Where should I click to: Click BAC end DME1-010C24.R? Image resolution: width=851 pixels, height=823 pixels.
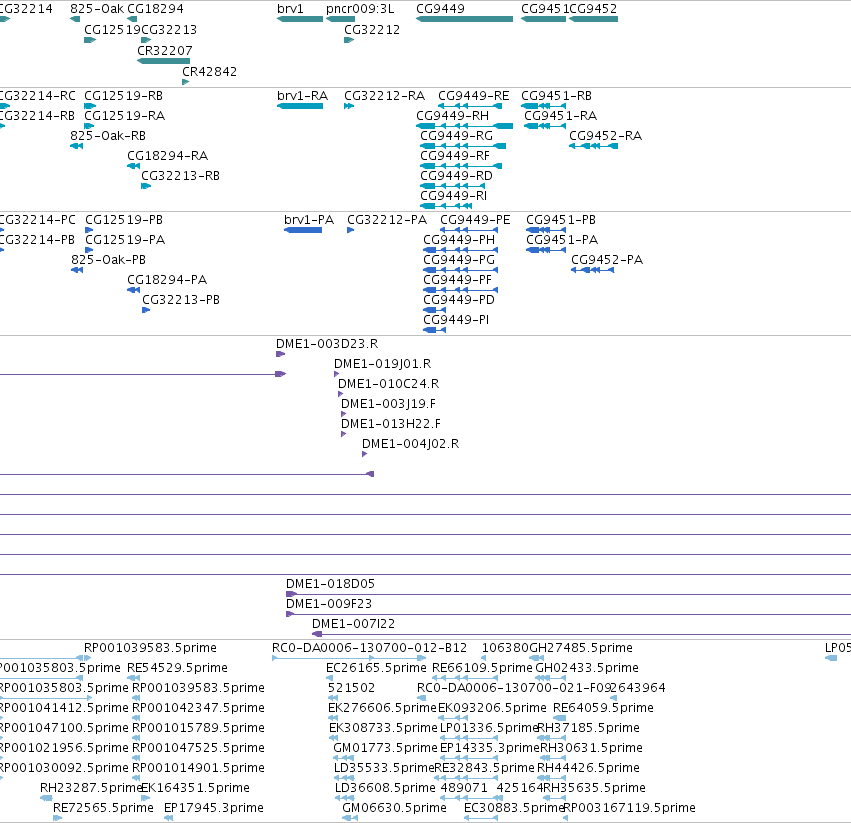pyautogui.click(x=340, y=394)
